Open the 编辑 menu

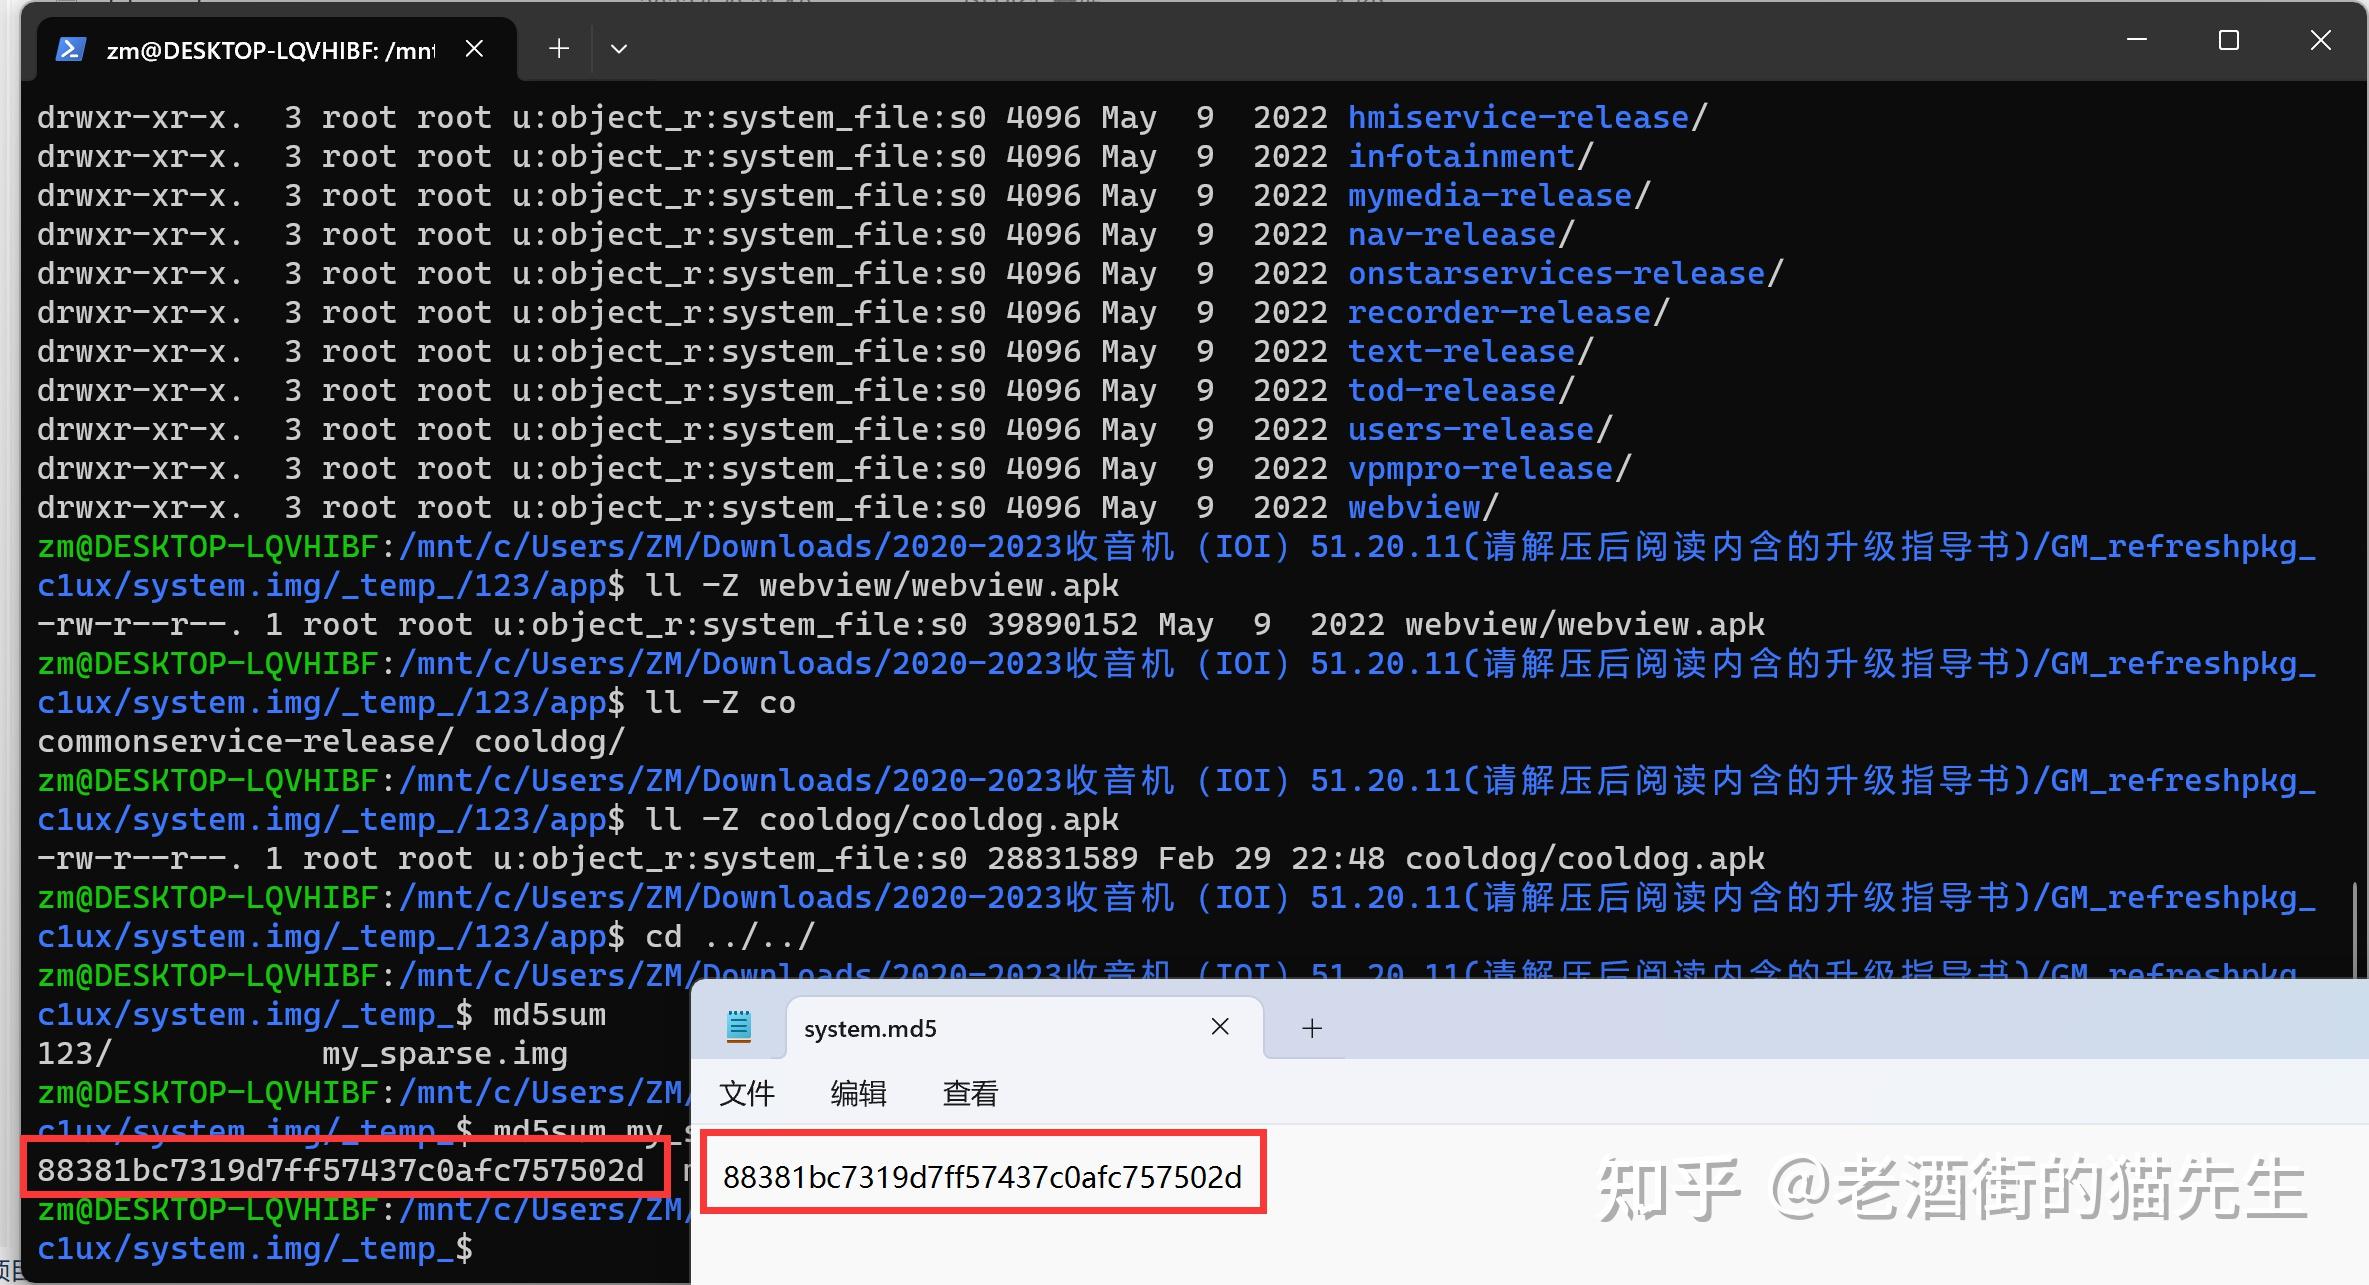click(858, 1093)
